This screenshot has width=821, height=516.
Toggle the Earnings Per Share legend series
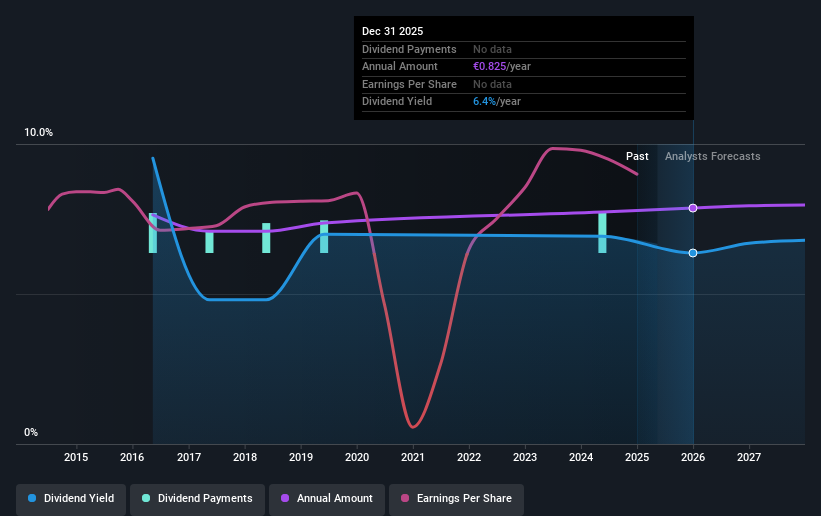coord(456,498)
